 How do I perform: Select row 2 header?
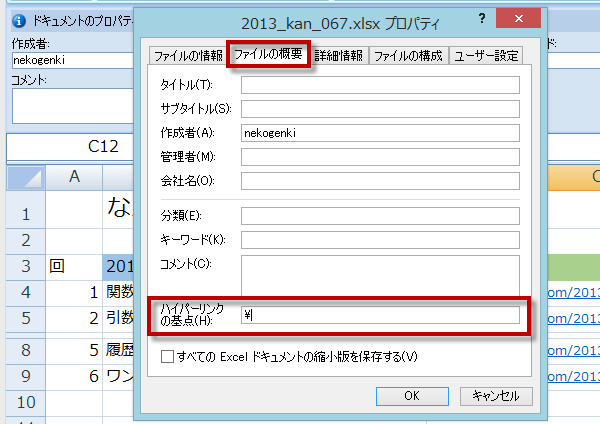[26, 241]
